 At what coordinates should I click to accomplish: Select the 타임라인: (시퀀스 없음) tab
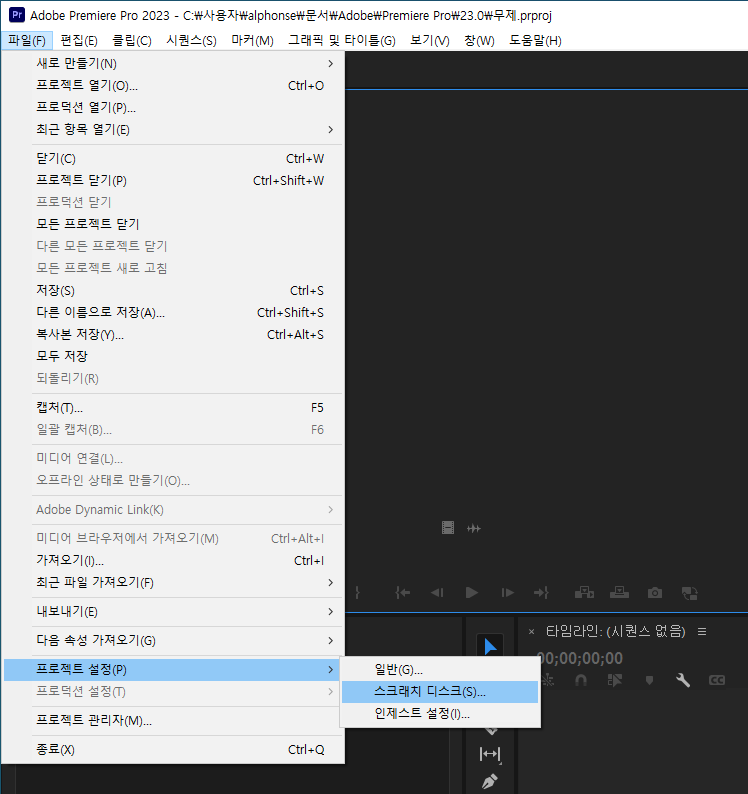[x=615, y=631]
